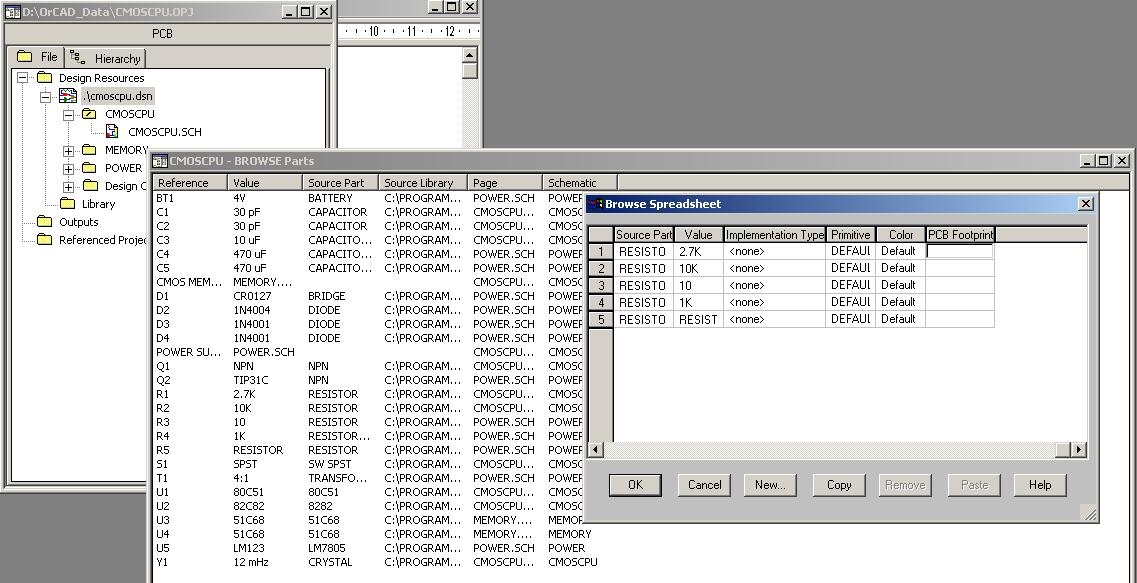Expand the Design Cache folder
The width and height of the screenshot is (1137, 583).
pos(68,186)
